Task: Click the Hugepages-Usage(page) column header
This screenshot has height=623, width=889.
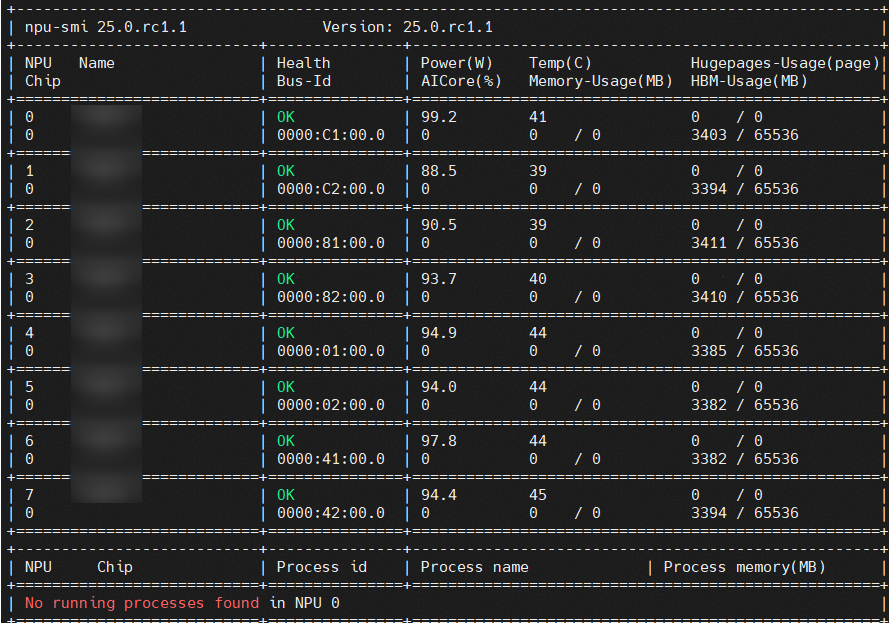Action: [785, 63]
